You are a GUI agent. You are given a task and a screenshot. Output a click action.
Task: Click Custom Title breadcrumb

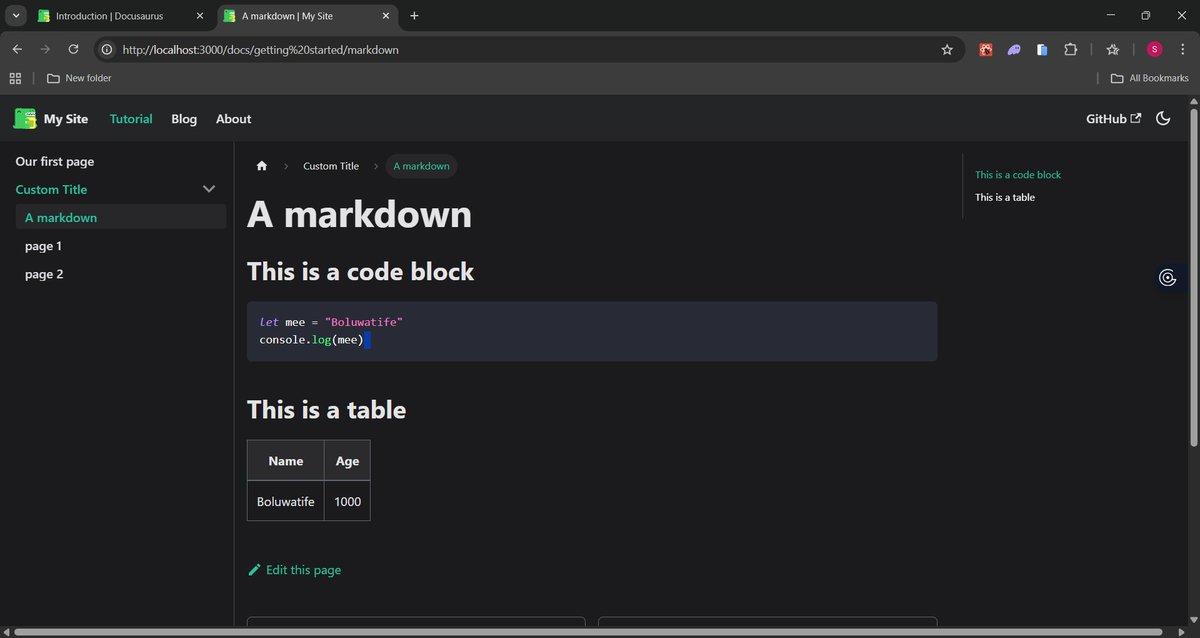tap(331, 166)
